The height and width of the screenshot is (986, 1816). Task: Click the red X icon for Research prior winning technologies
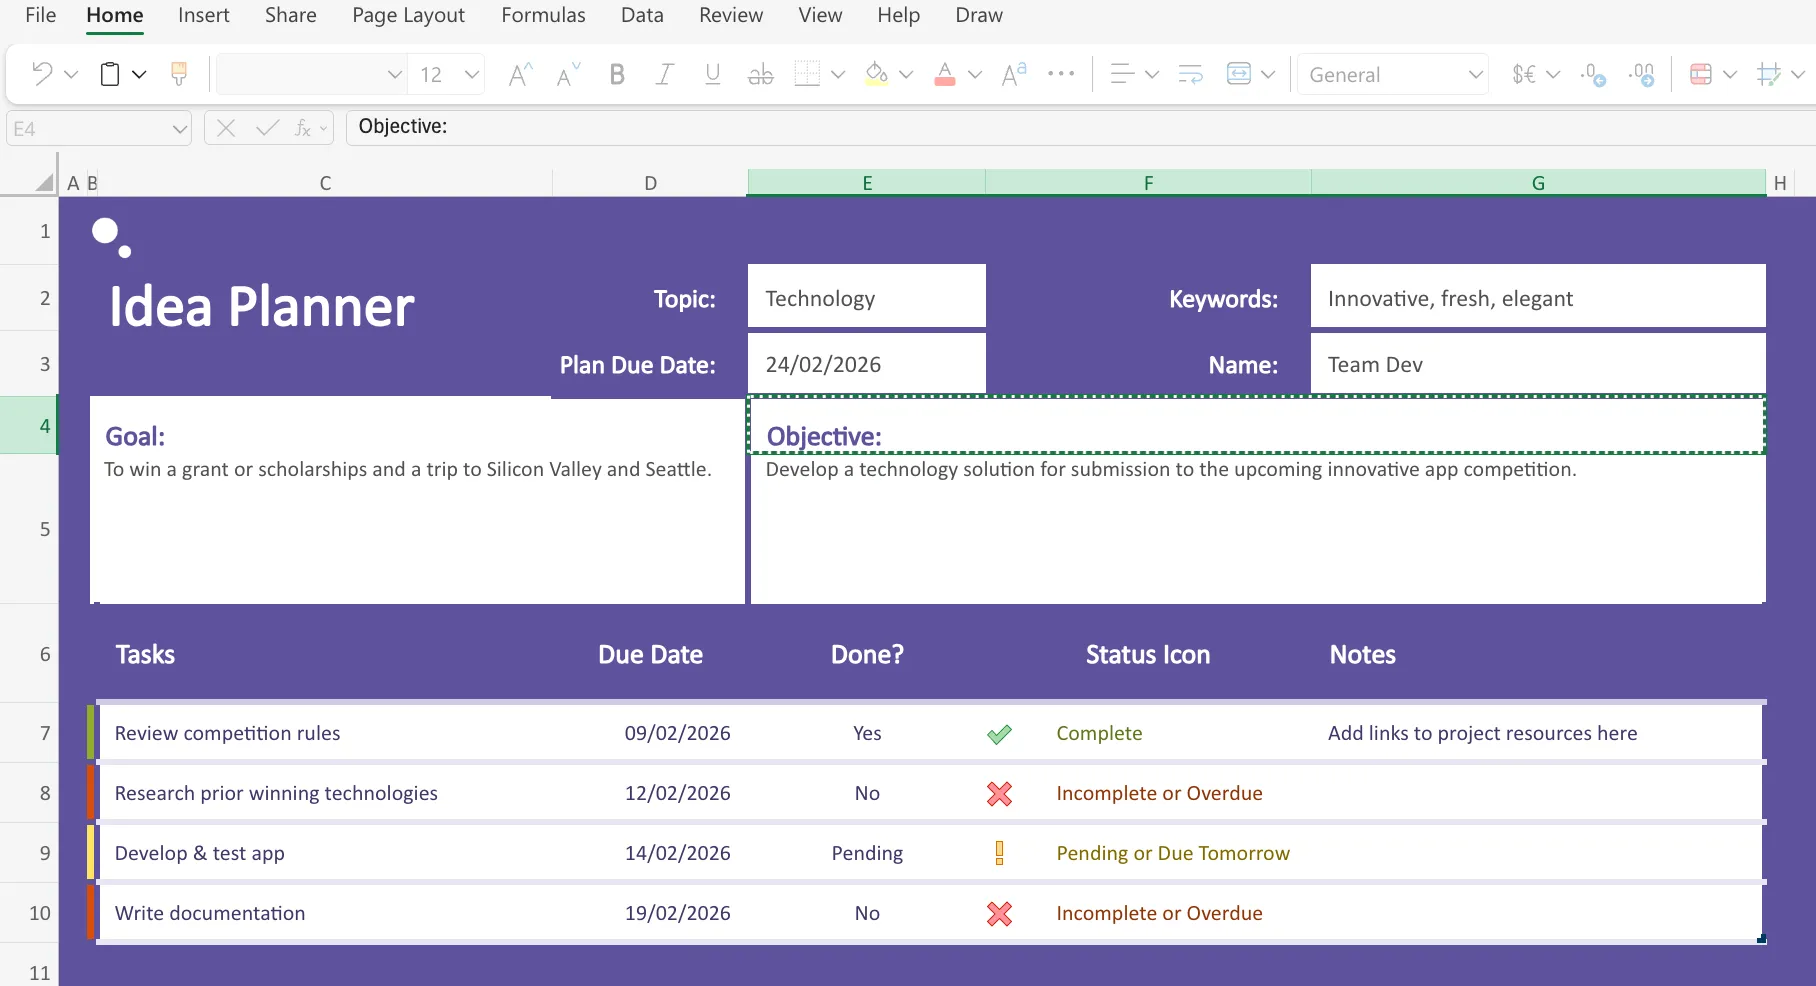(x=999, y=794)
